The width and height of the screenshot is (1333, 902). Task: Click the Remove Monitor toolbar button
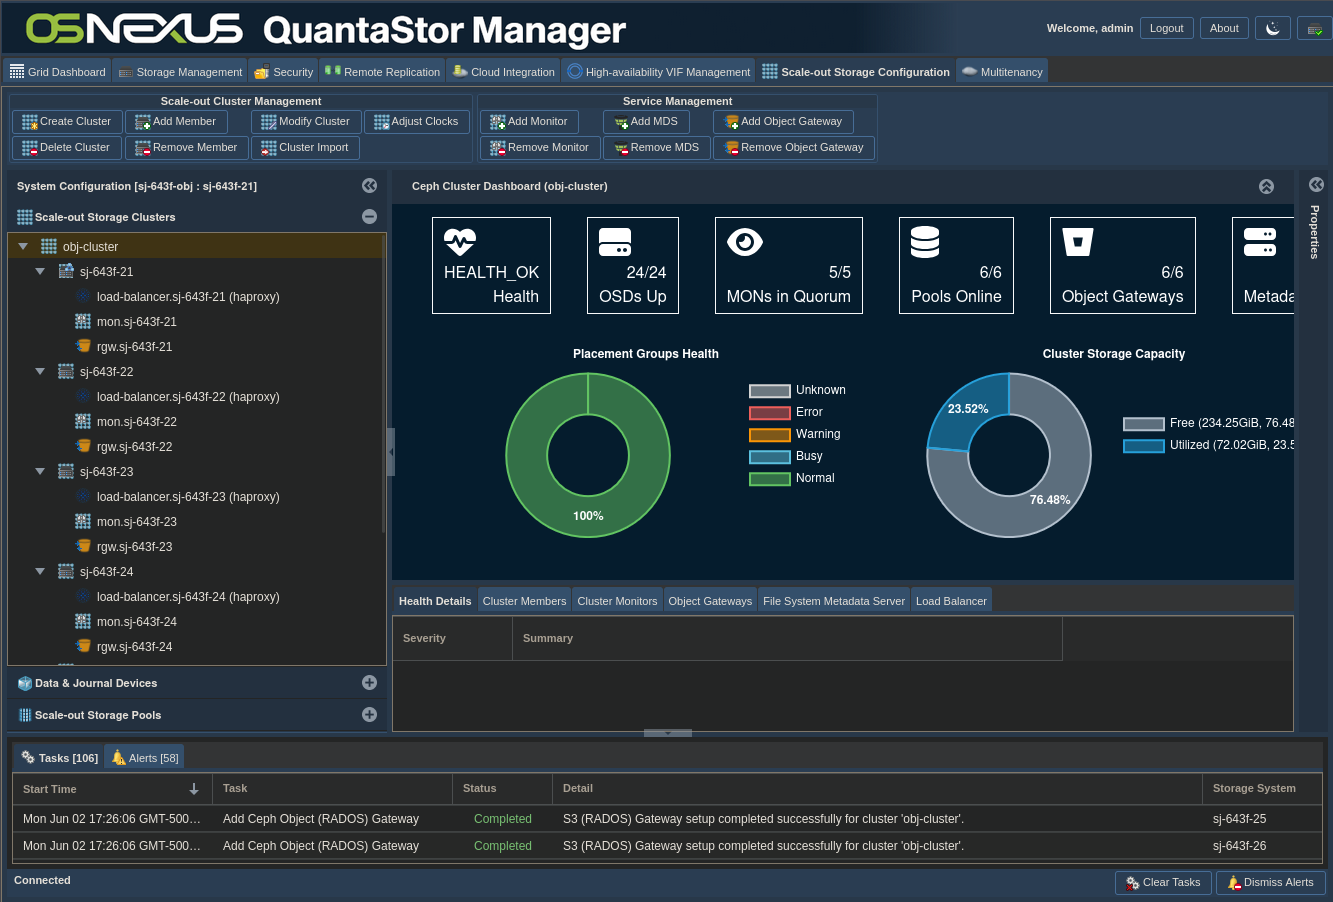(539, 148)
